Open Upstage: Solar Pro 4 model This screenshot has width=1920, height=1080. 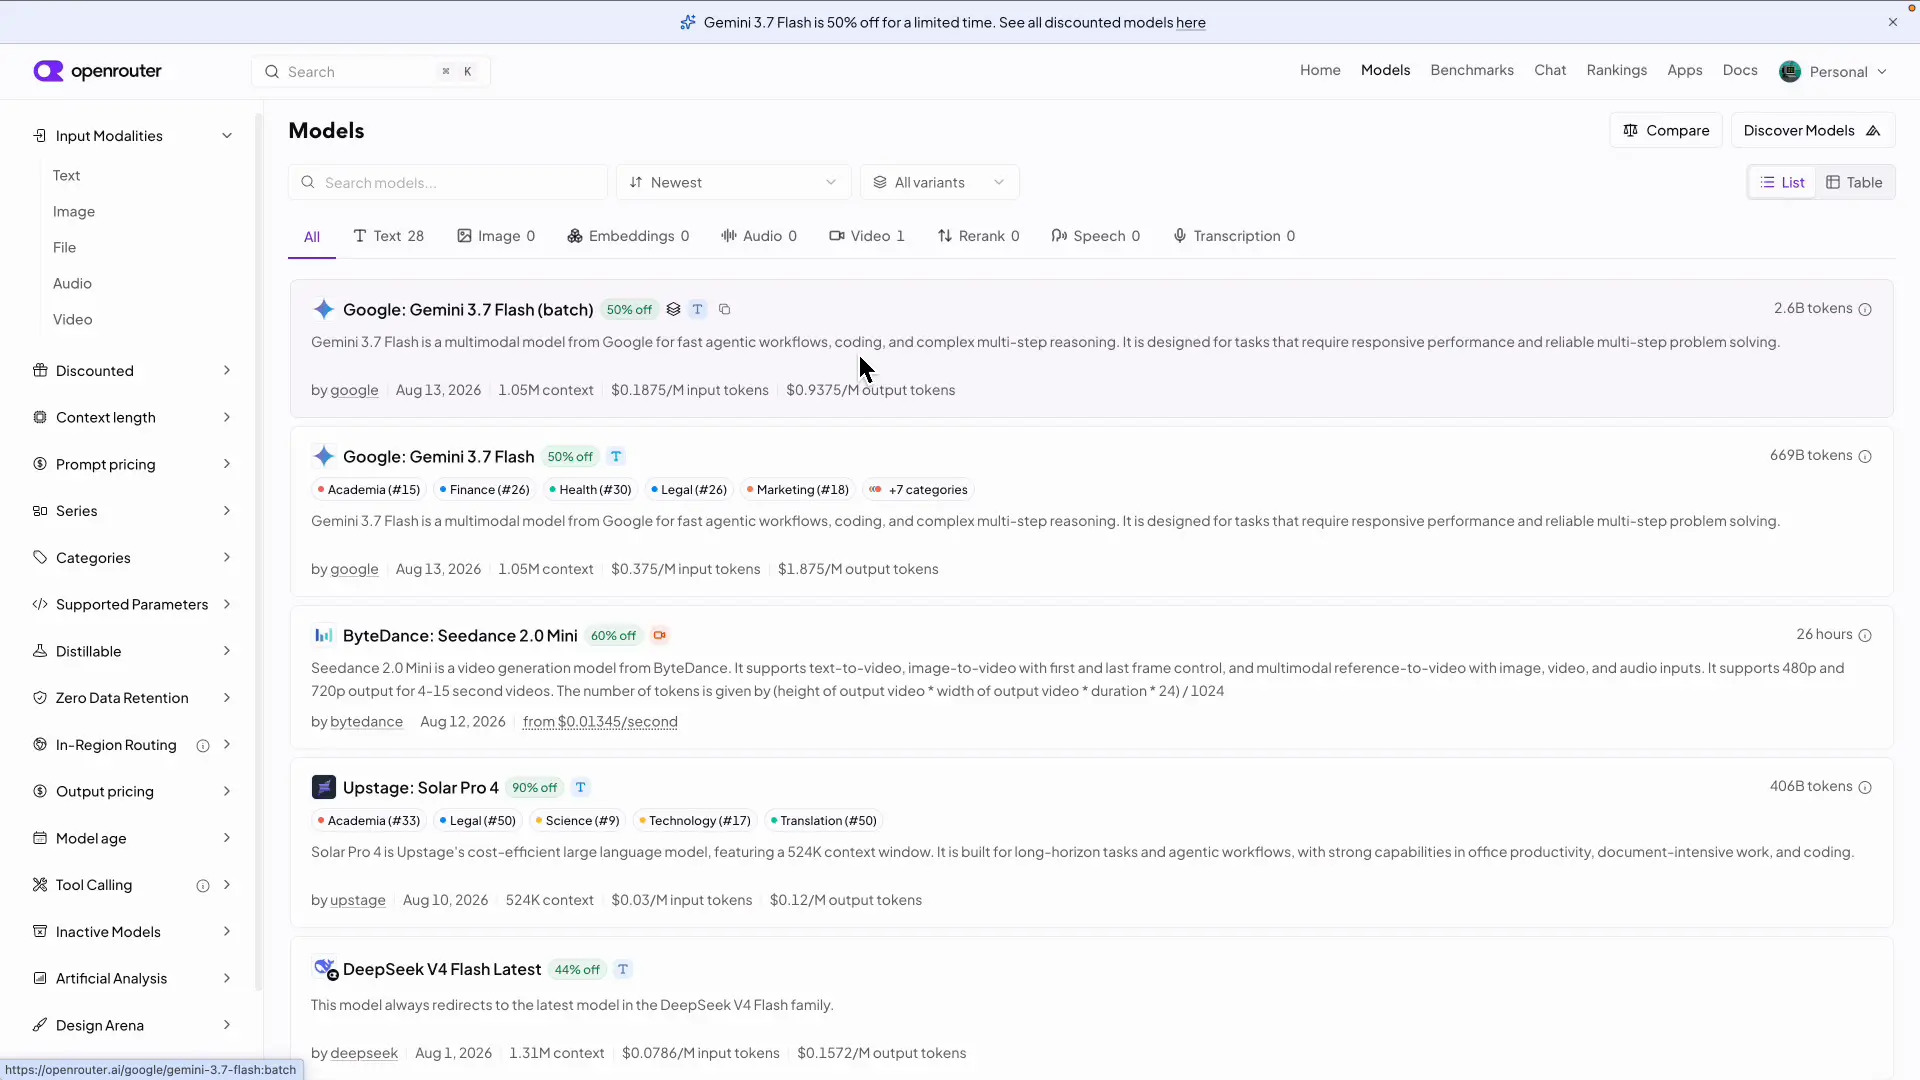tap(420, 787)
